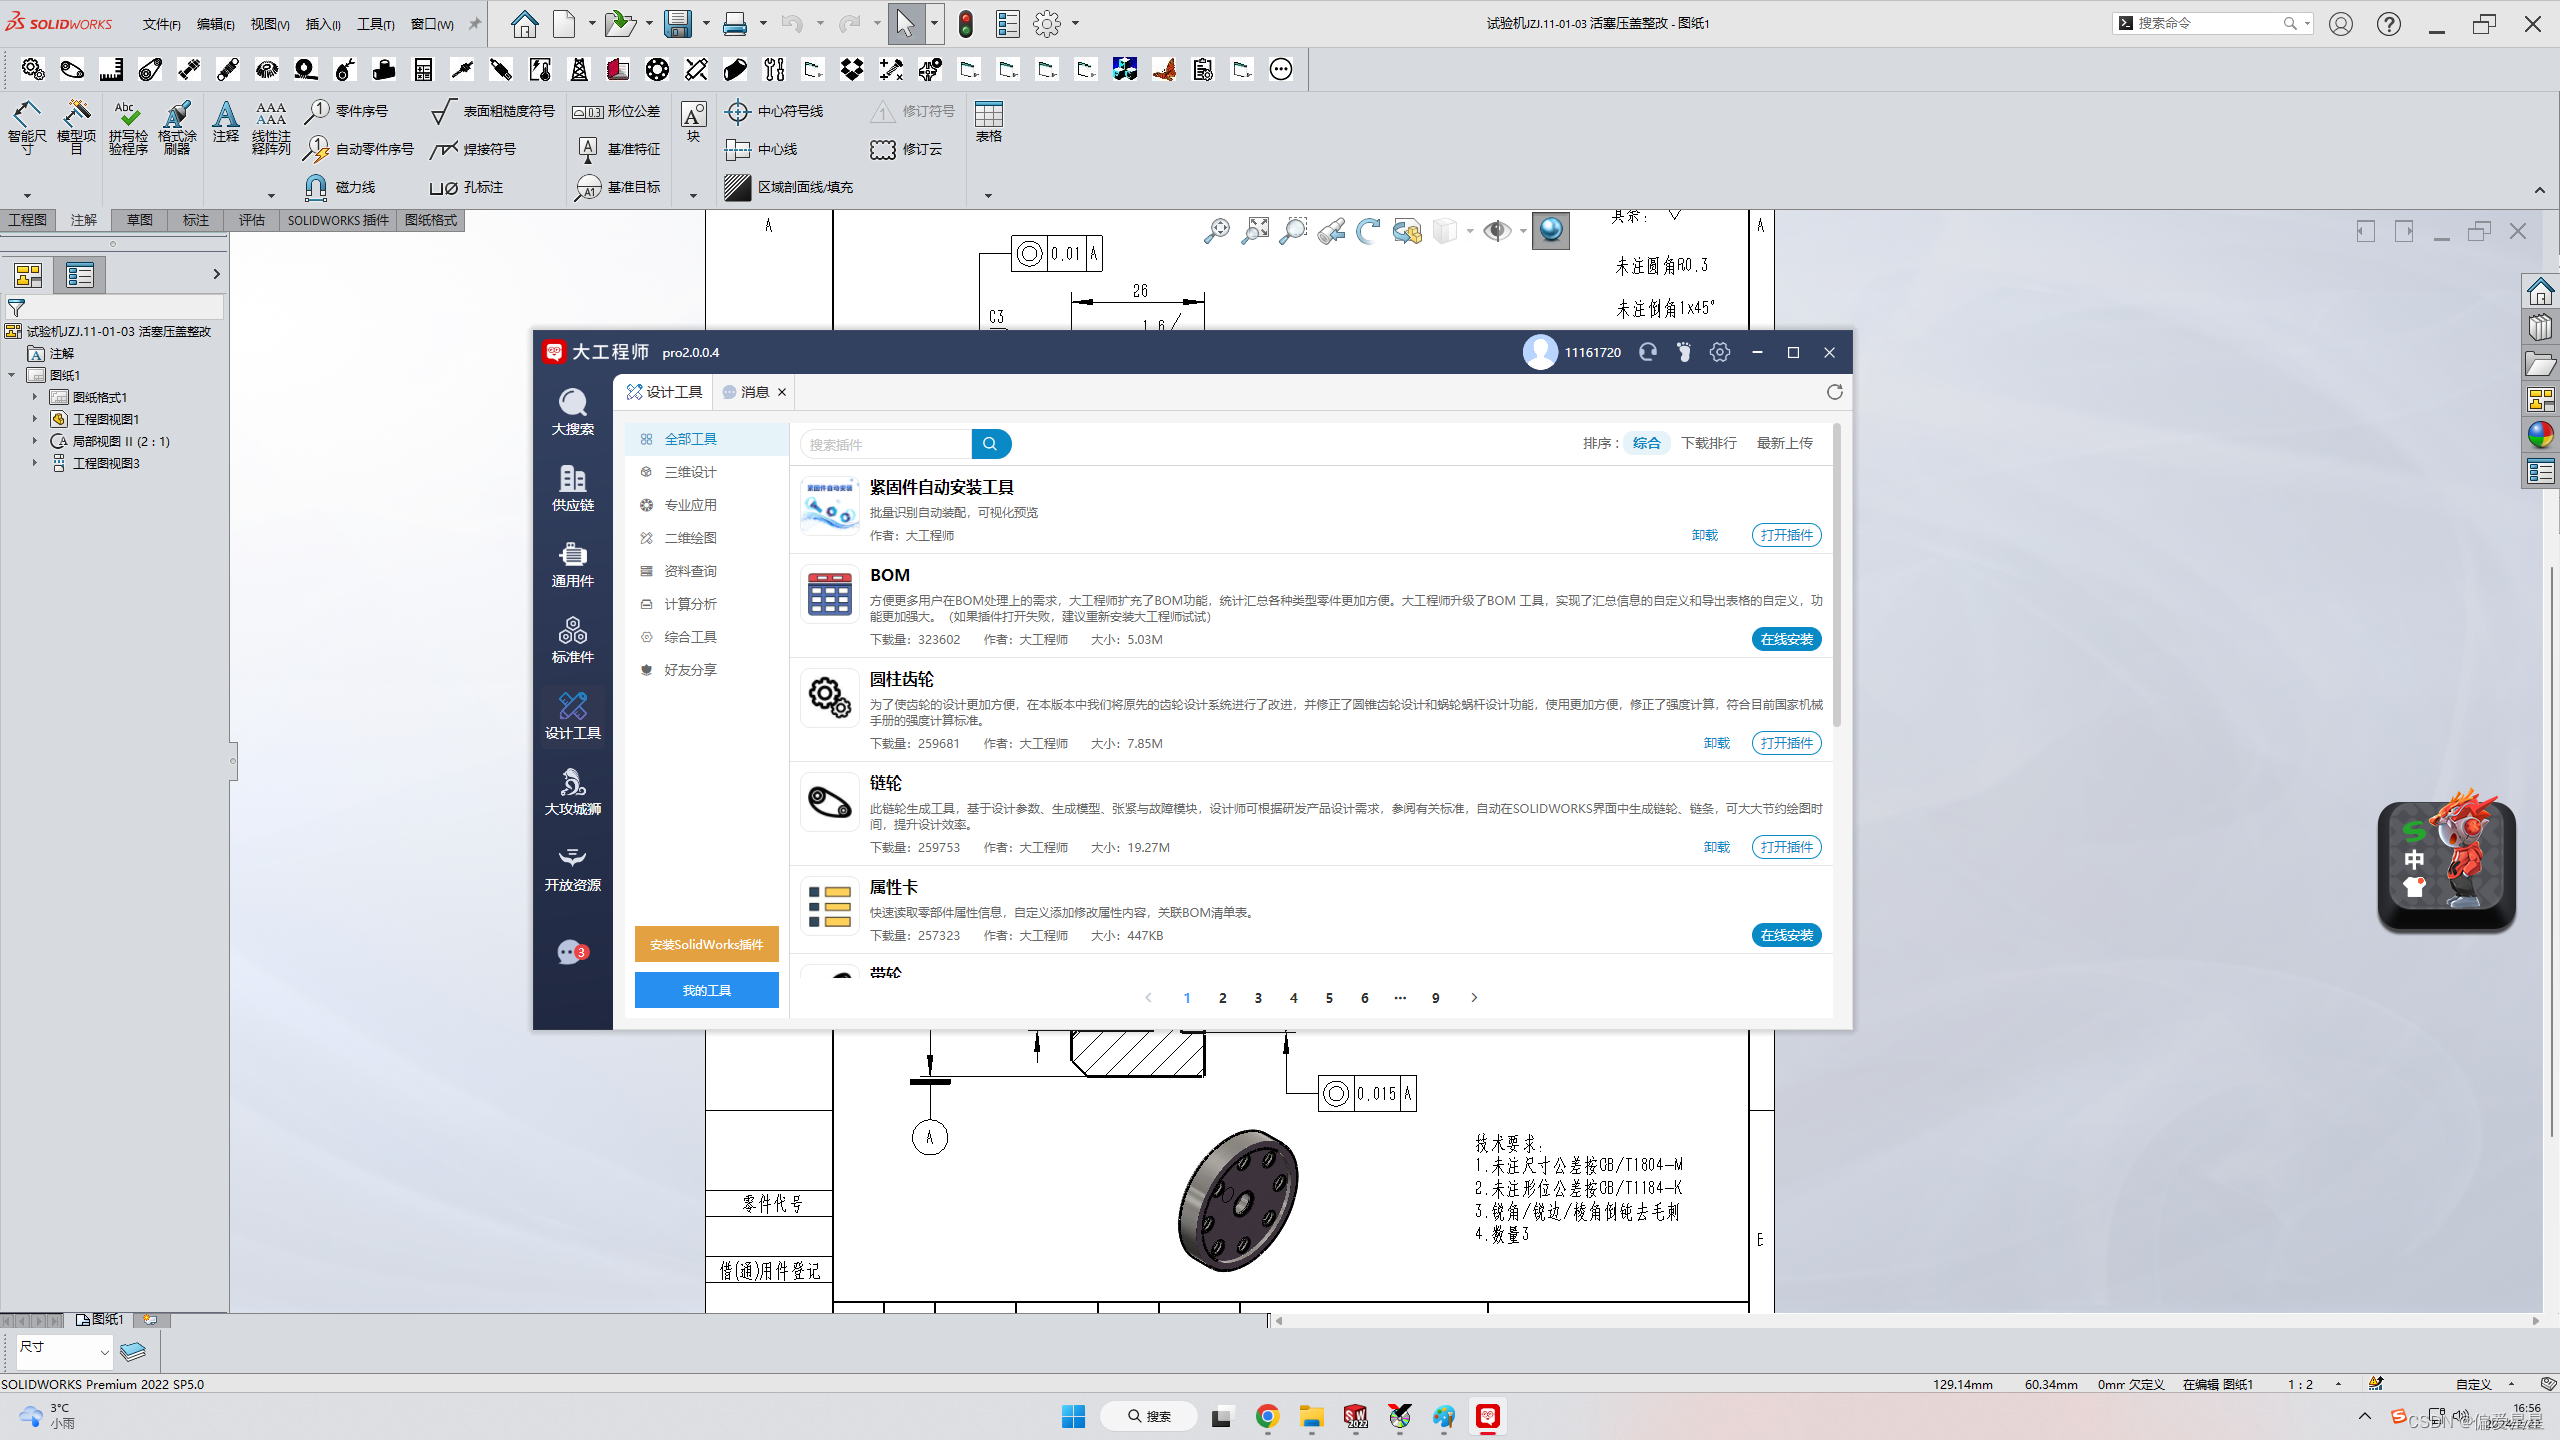Click the Geometric Tolerance (形位公差) icon
Viewport: 2560px width, 1440px height.
(x=587, y=112)
